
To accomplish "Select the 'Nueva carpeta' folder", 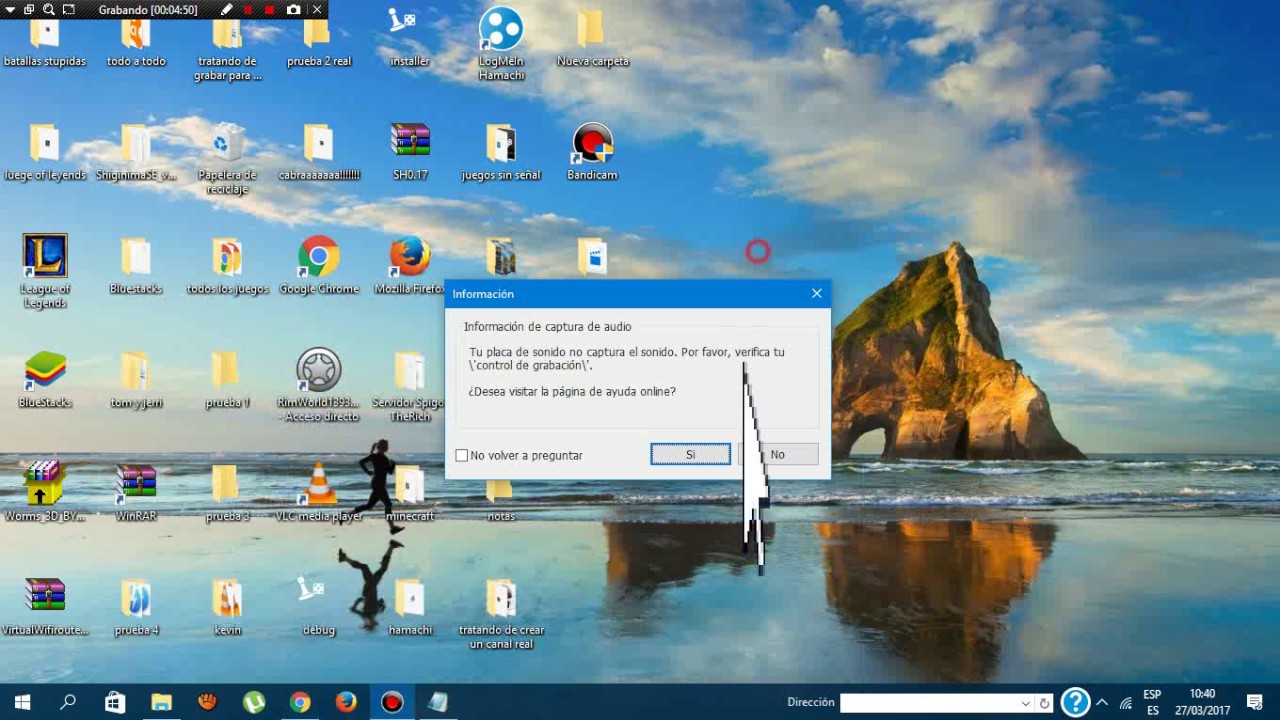I will click(x=592, y=38).
